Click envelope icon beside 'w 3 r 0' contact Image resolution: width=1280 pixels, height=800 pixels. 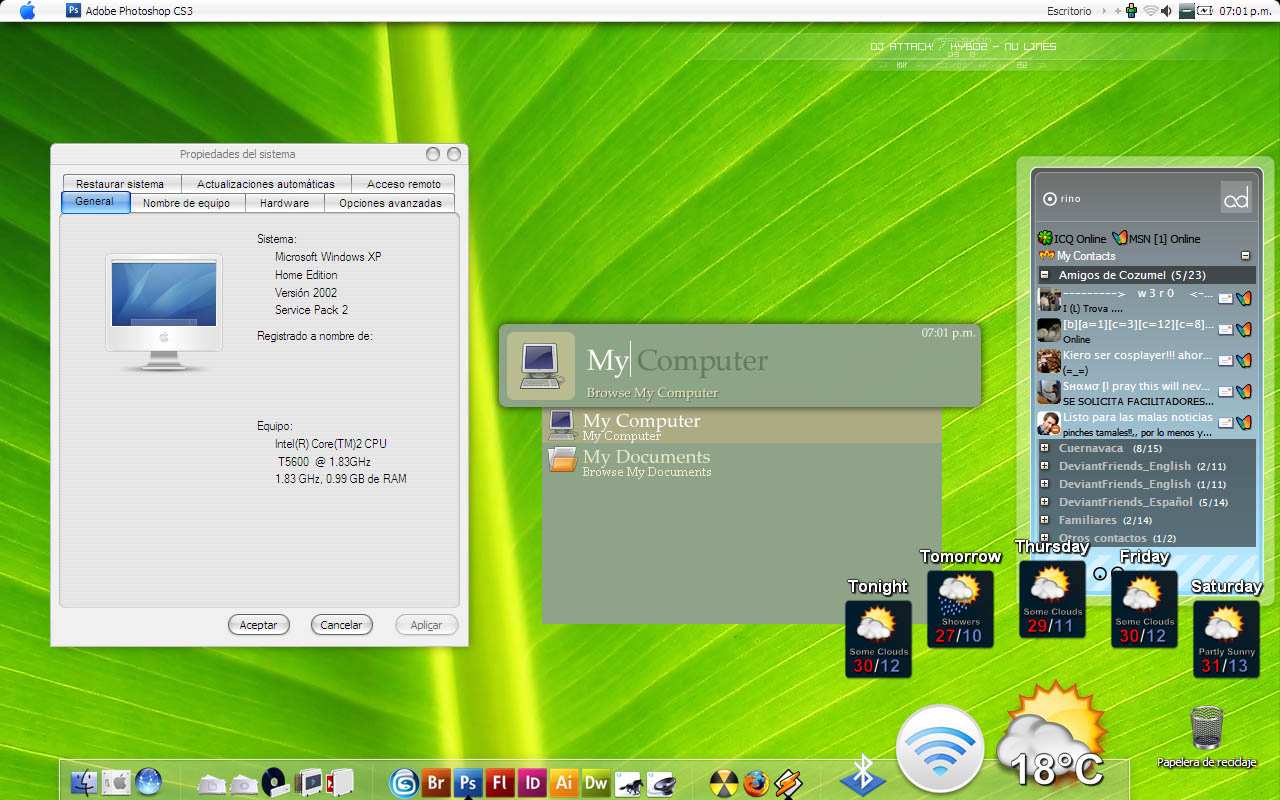1225,299
